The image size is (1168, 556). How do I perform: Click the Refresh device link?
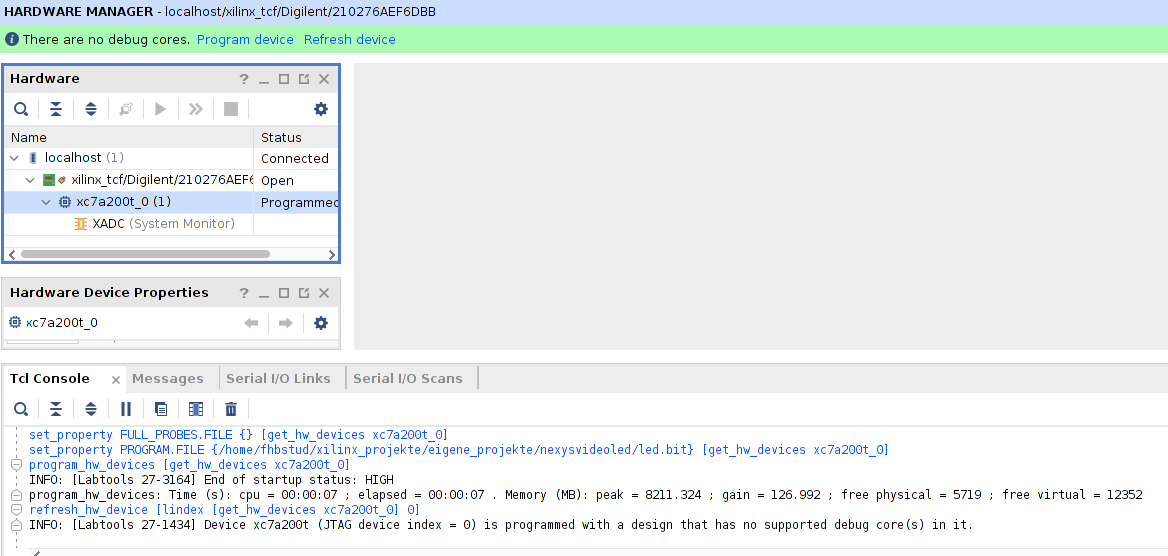[x=349, y=40]
